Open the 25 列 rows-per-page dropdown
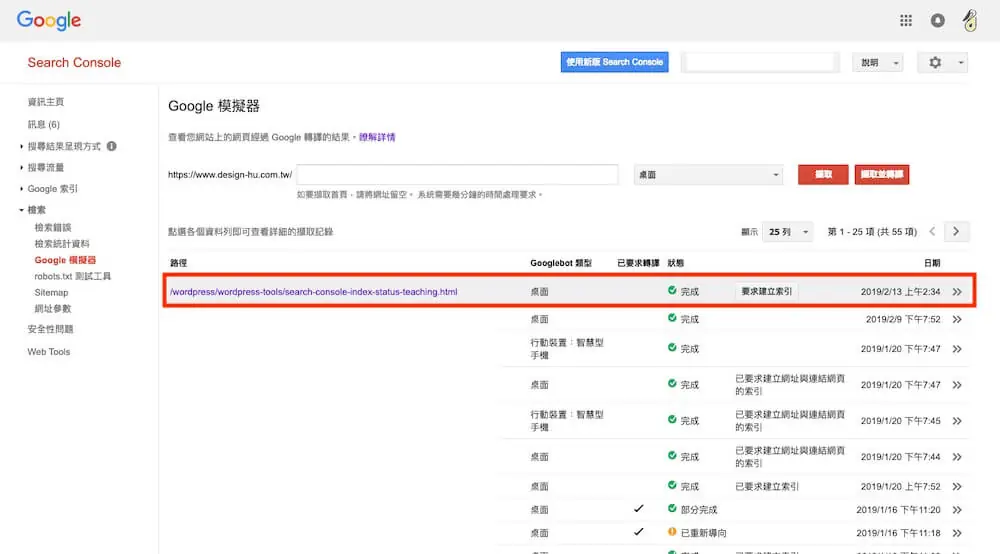1000x554 pixels. 788,231
